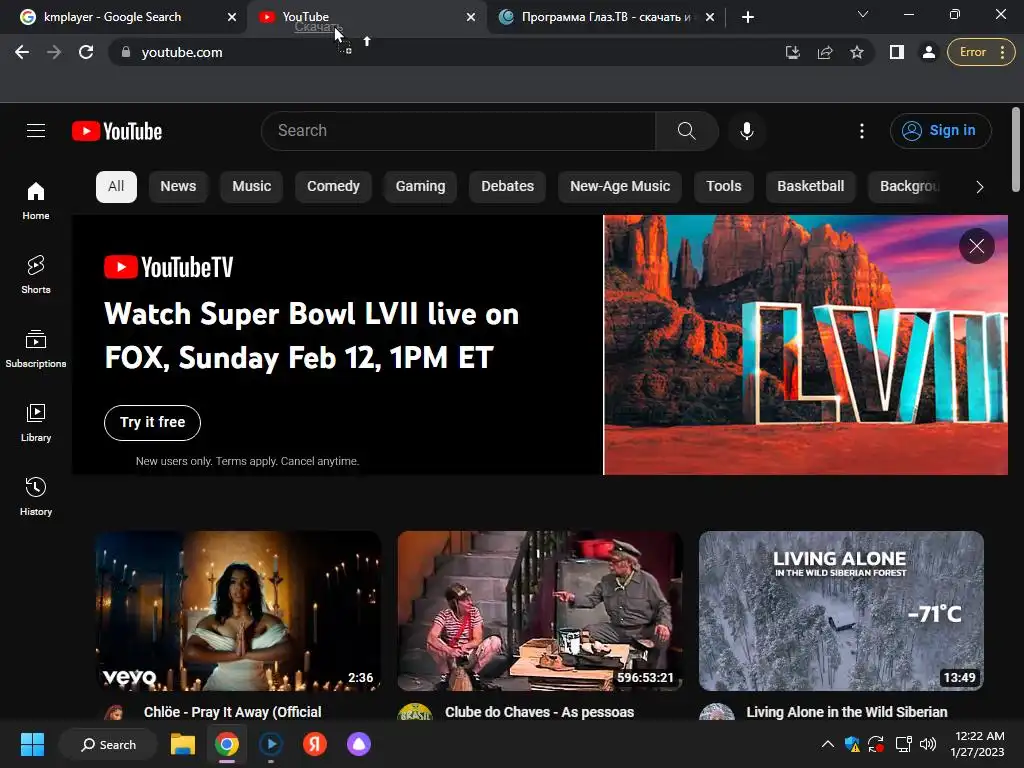The image size is (1024, 768).
Task: Go back in browser
Action: (x=22, y=52)
